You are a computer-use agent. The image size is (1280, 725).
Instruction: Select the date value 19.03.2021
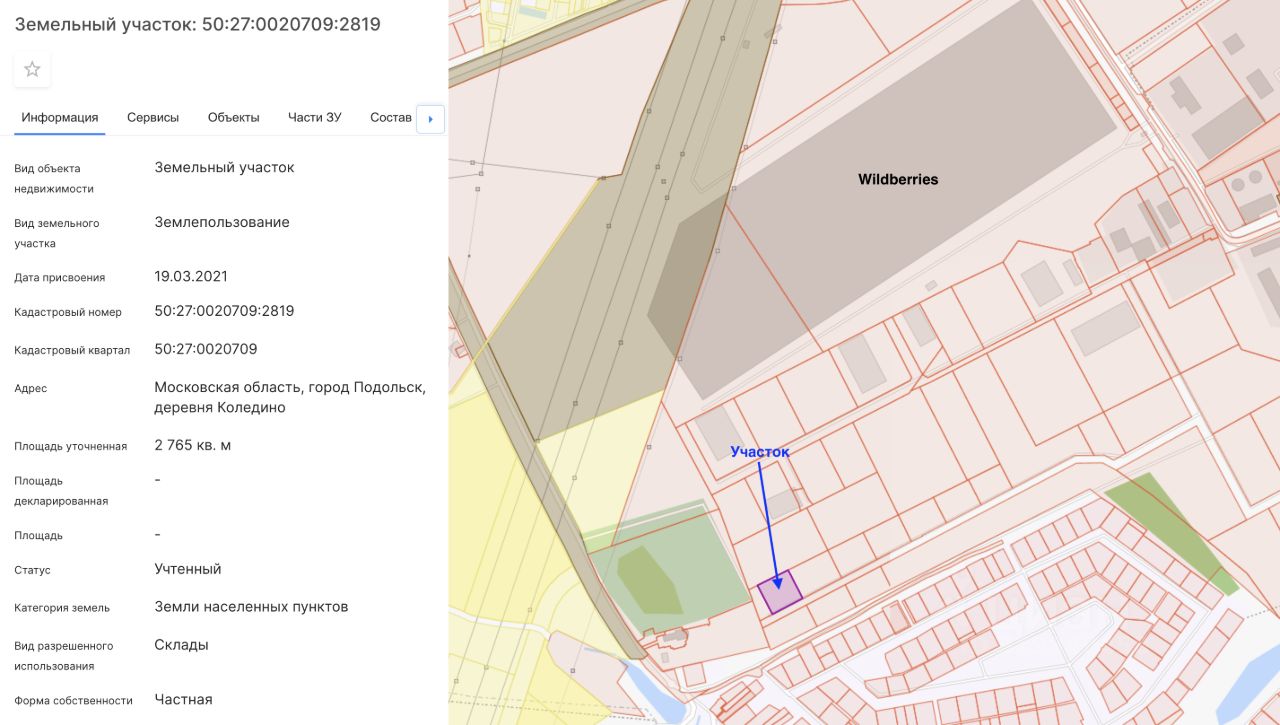coord(191,276)
